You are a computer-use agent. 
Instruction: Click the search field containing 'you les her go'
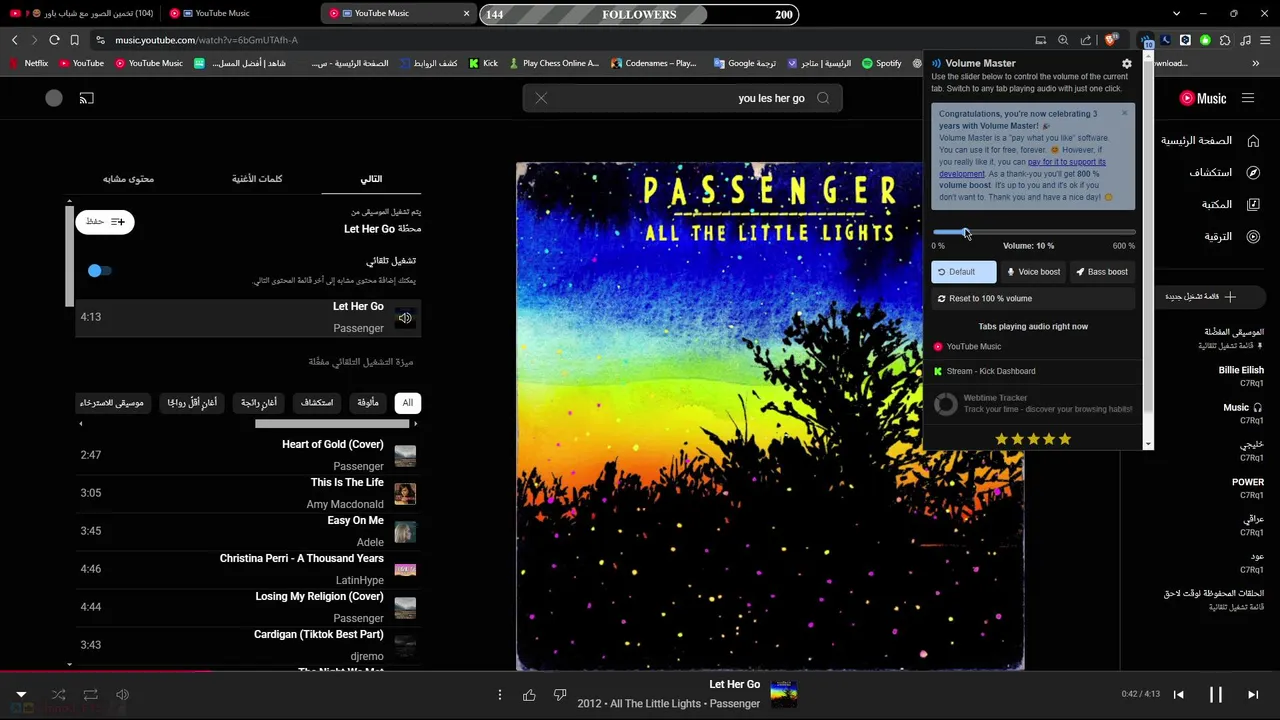click(682, 98)
